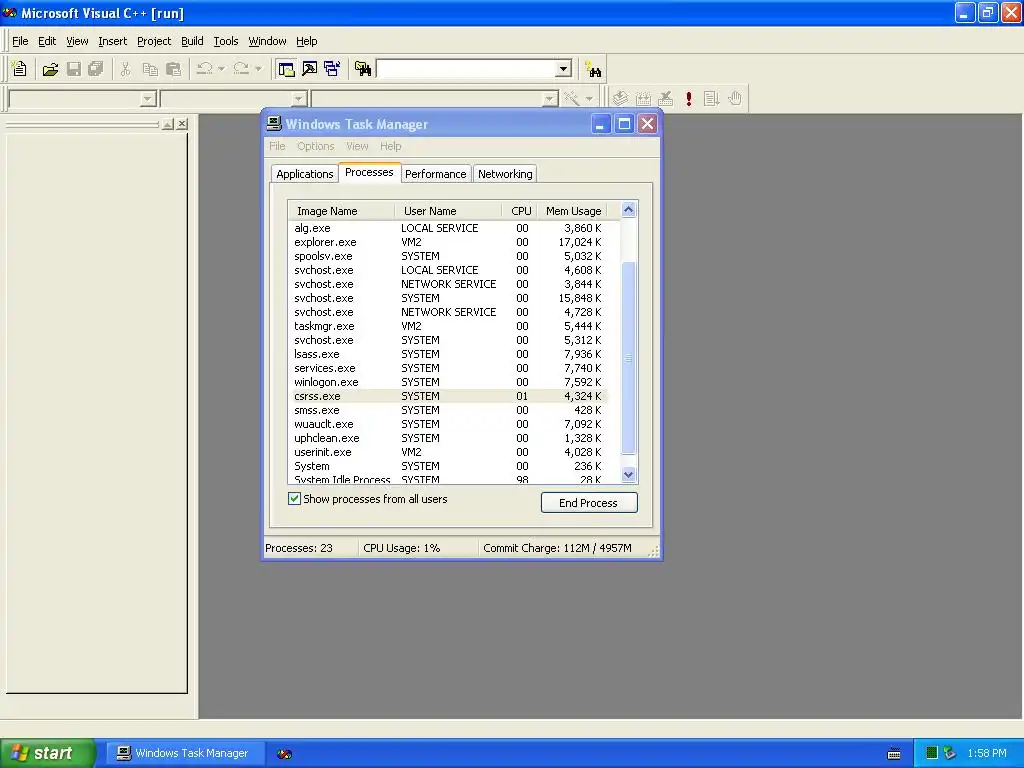This screenshot has height=768, width=1024.
Task: Click the Copy icon in toolbar
Action: pyautogui.click(x=150, y=69)
